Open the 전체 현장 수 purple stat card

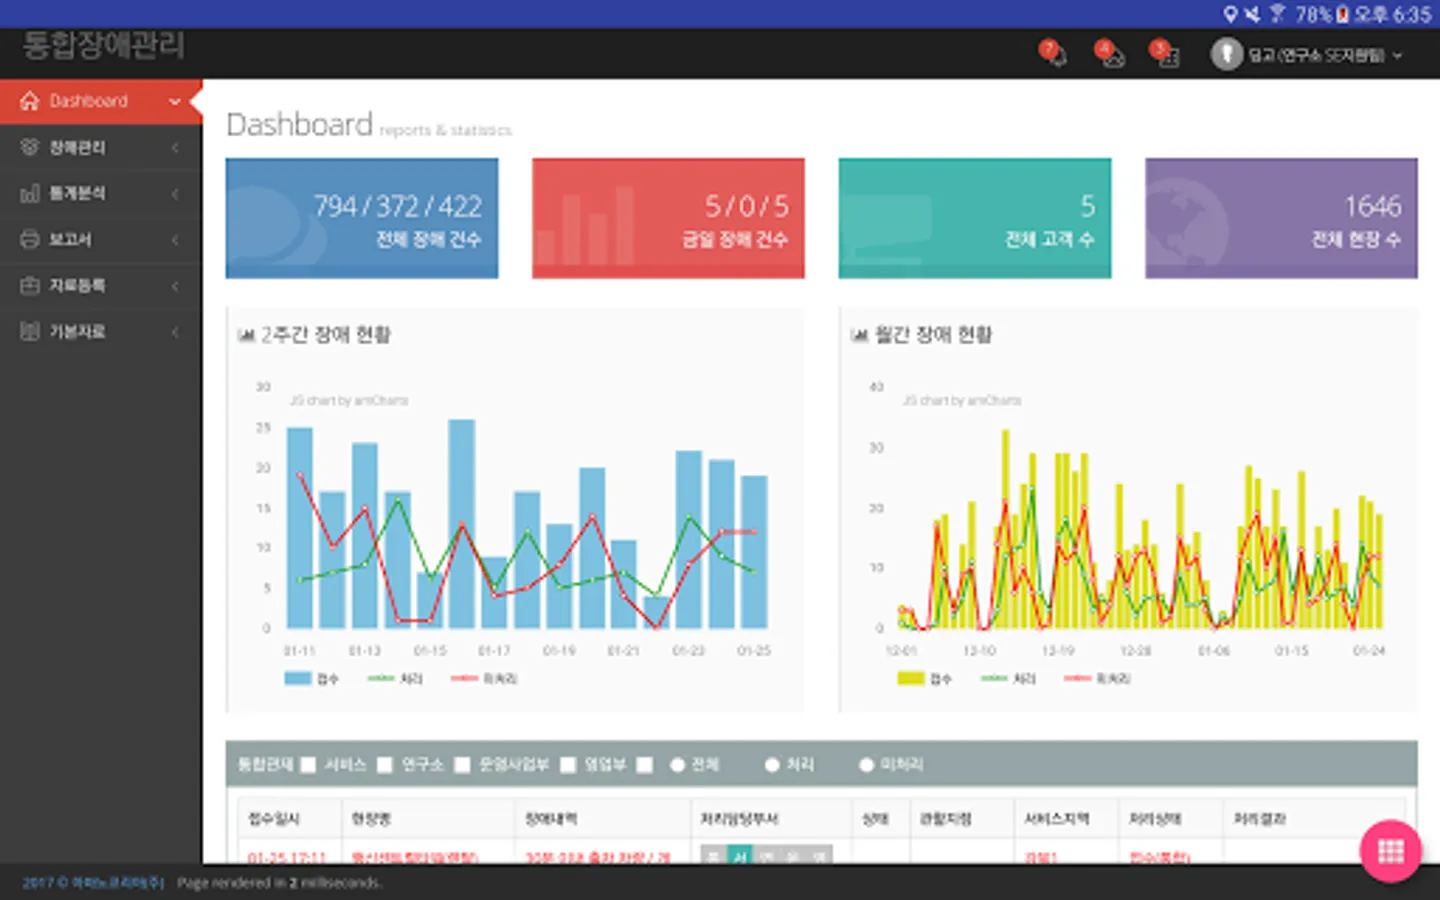pos(1281,218)
